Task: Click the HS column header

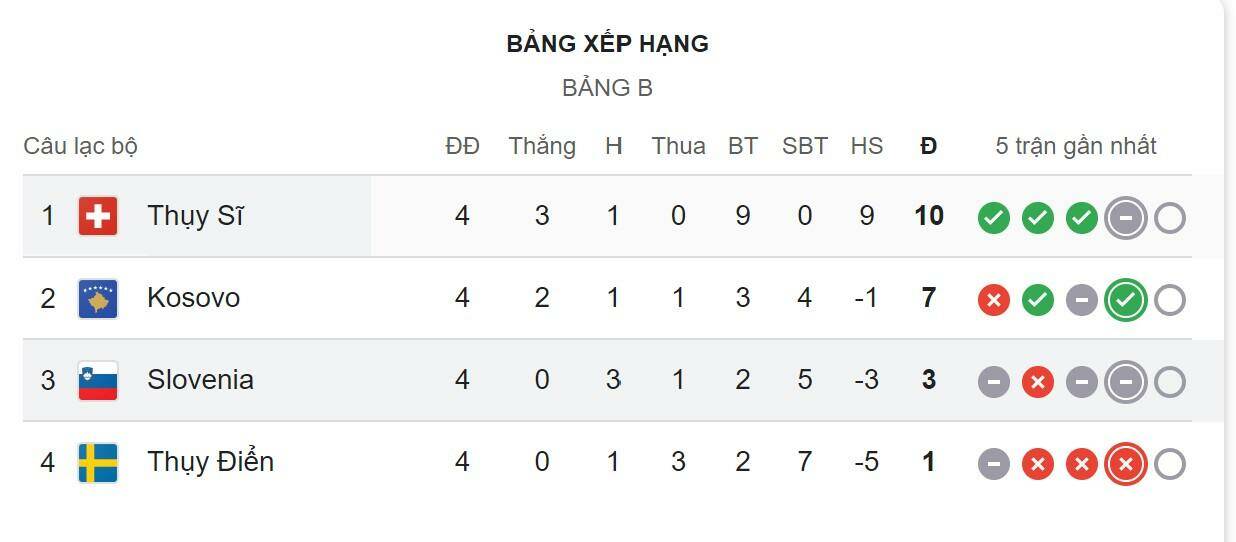Action: [866, 146]
